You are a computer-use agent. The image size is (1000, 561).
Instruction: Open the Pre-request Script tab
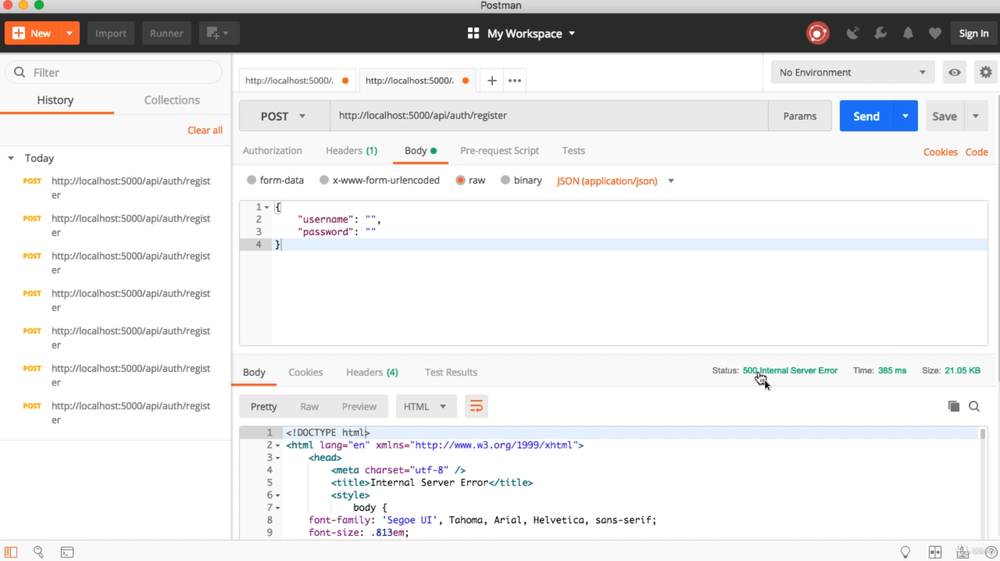[x=499, y=151]
